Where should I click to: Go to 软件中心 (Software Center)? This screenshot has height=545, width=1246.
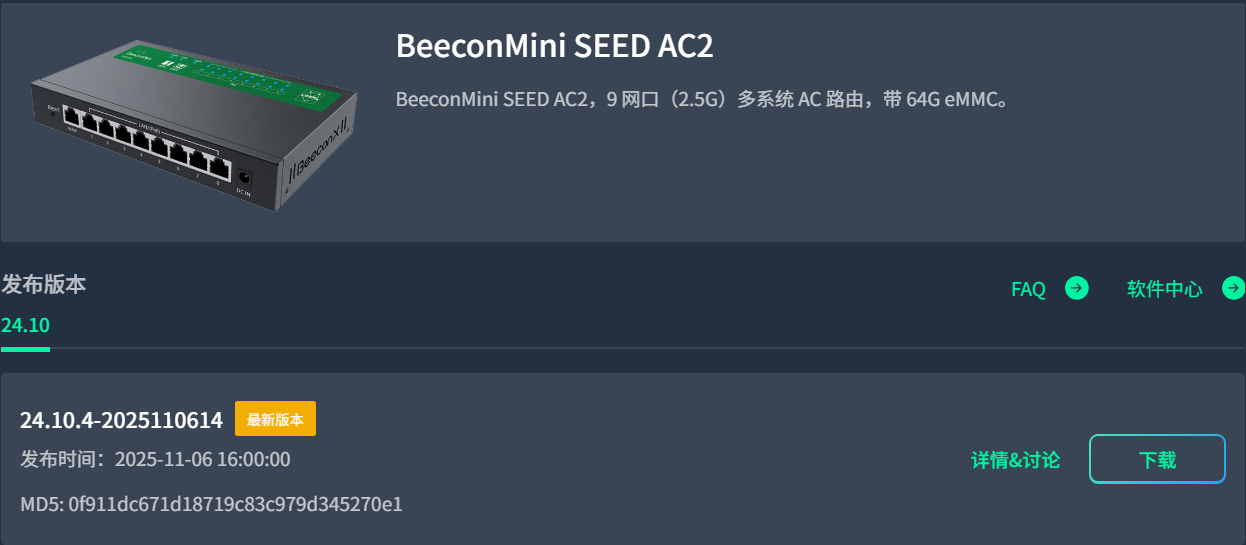click(1164, 290)
